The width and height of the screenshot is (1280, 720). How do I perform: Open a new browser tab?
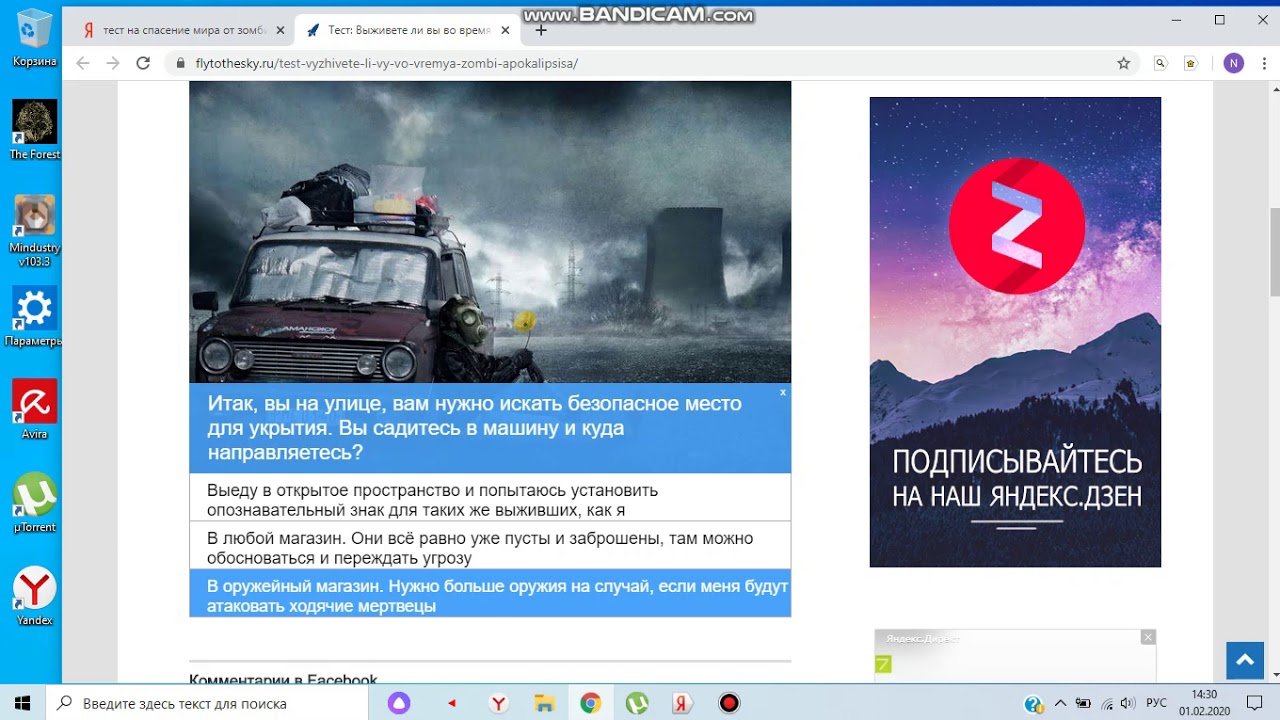(541, 30)
